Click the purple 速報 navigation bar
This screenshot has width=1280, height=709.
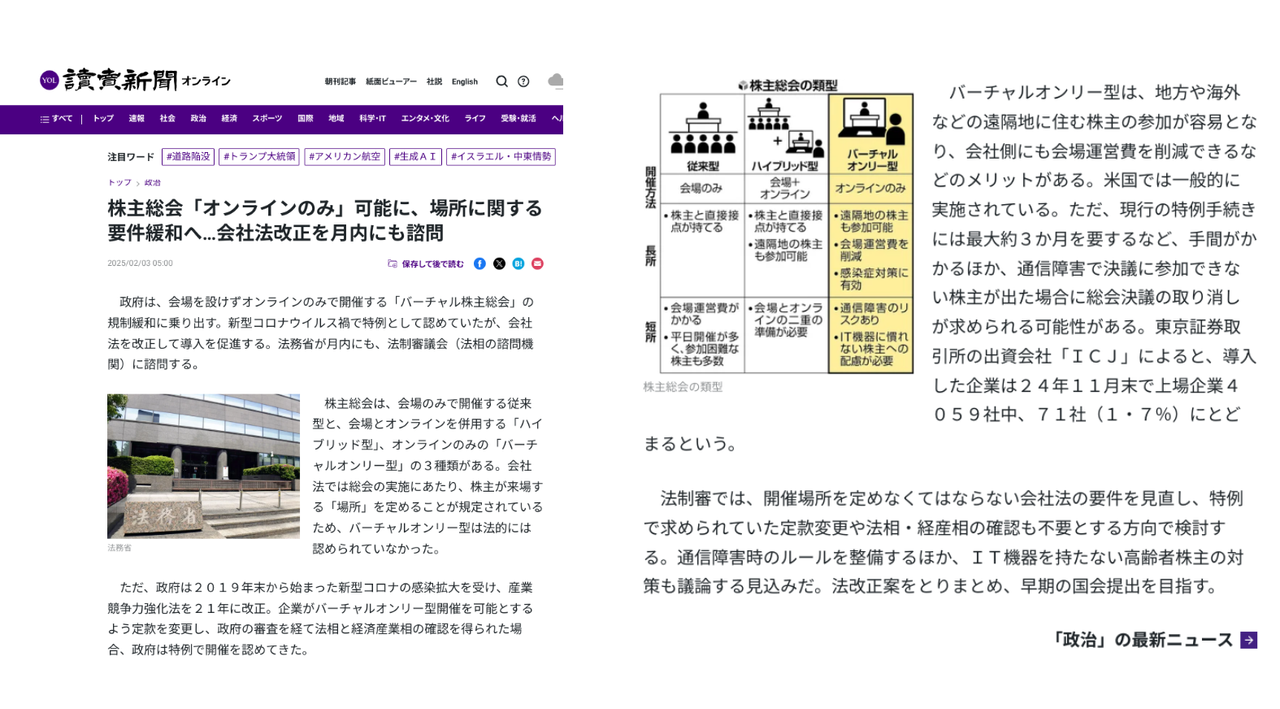pos(138,118)
